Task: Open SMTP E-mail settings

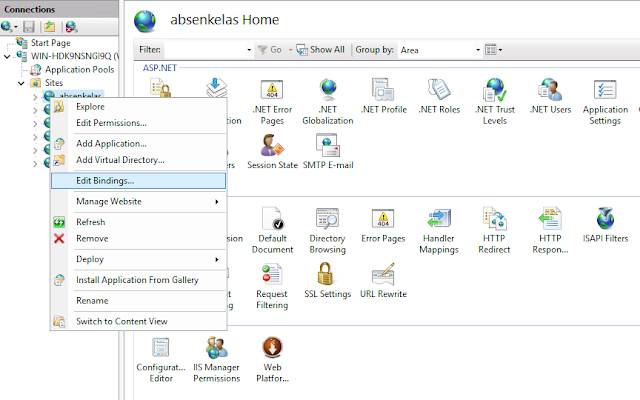Action: tap(328, 152)
